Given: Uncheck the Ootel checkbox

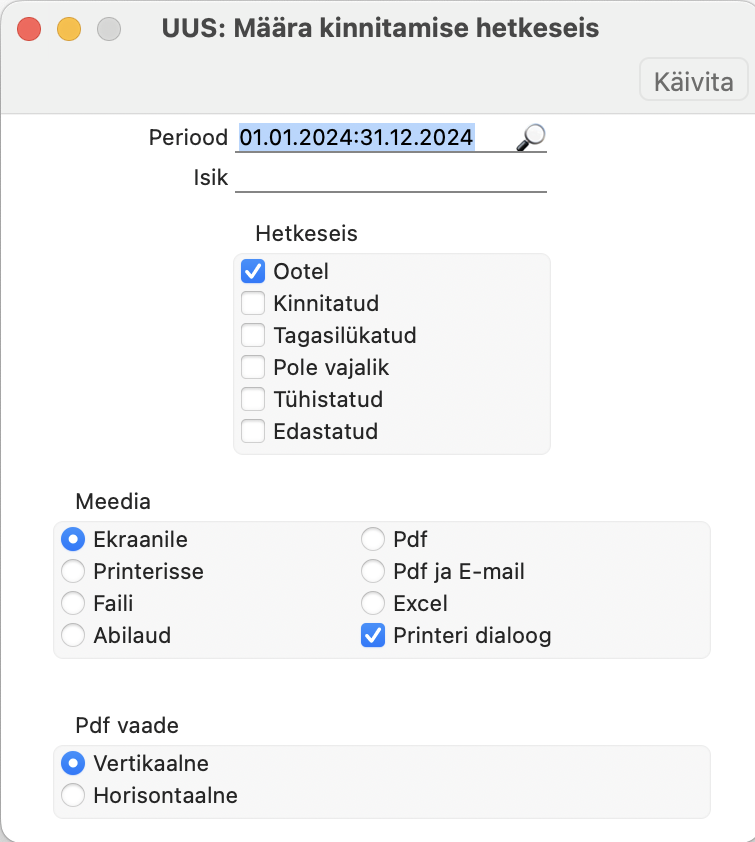Looking at the screenshot, I should click(x=253, y=271).
